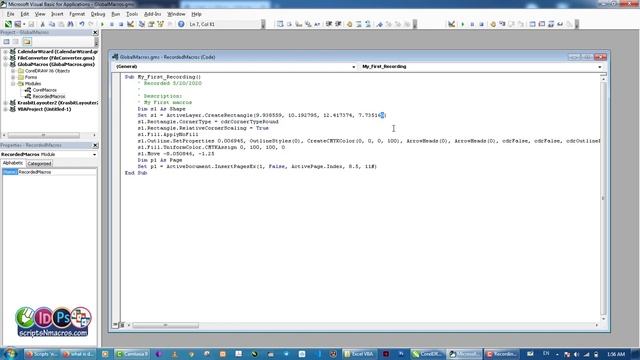640x360 pixels.
Task: Click Toggle Folders icon in Project panel
Action: pos(27,42)
